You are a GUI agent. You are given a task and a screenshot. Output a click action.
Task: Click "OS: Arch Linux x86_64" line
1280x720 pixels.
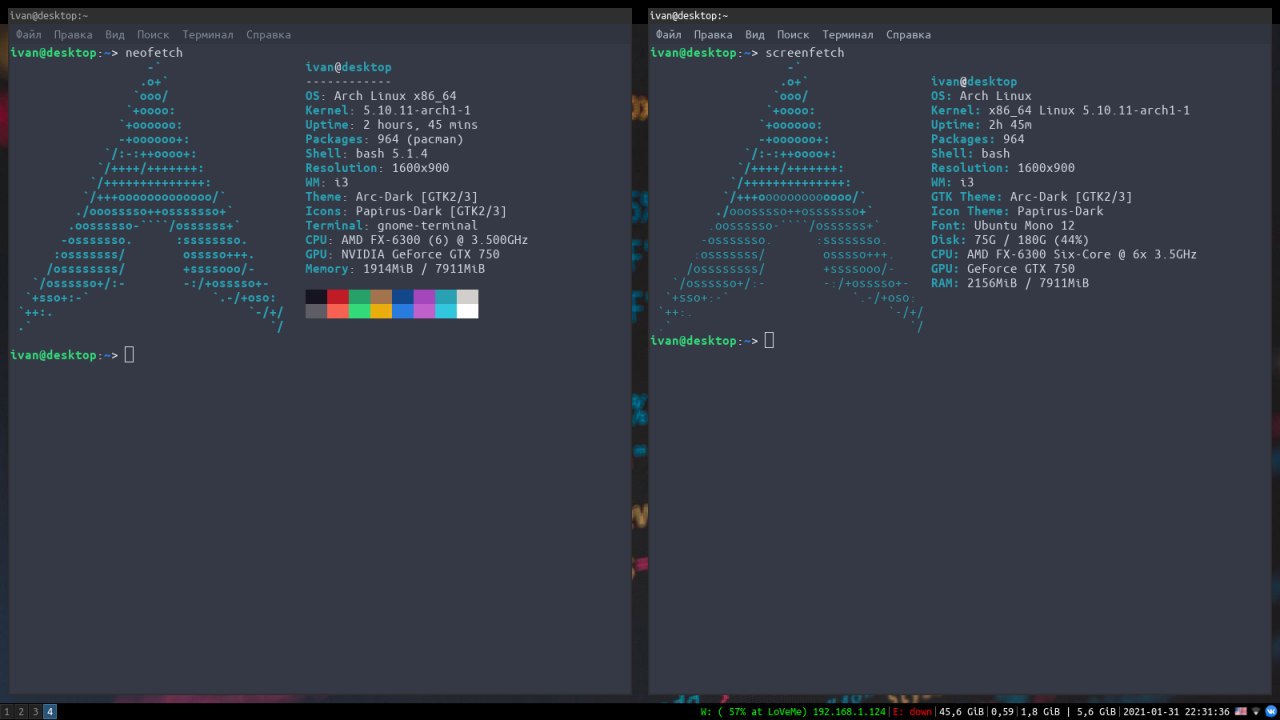click(381, 96)
